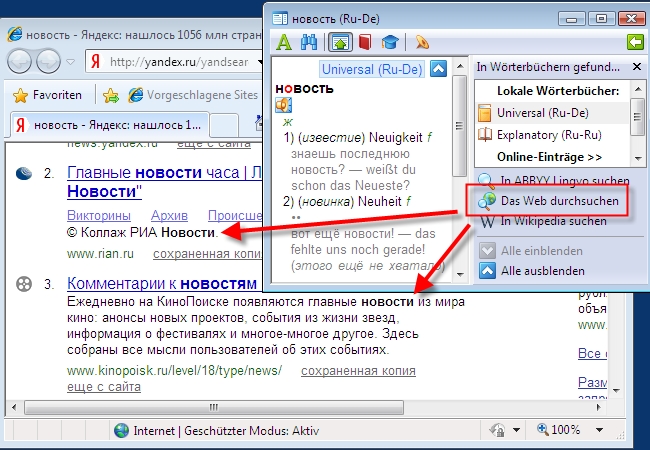Image resolution: width=650 pixels, height=450 pixels.
Task: Click the Wikipedia W icon
Action: [487, 221]
